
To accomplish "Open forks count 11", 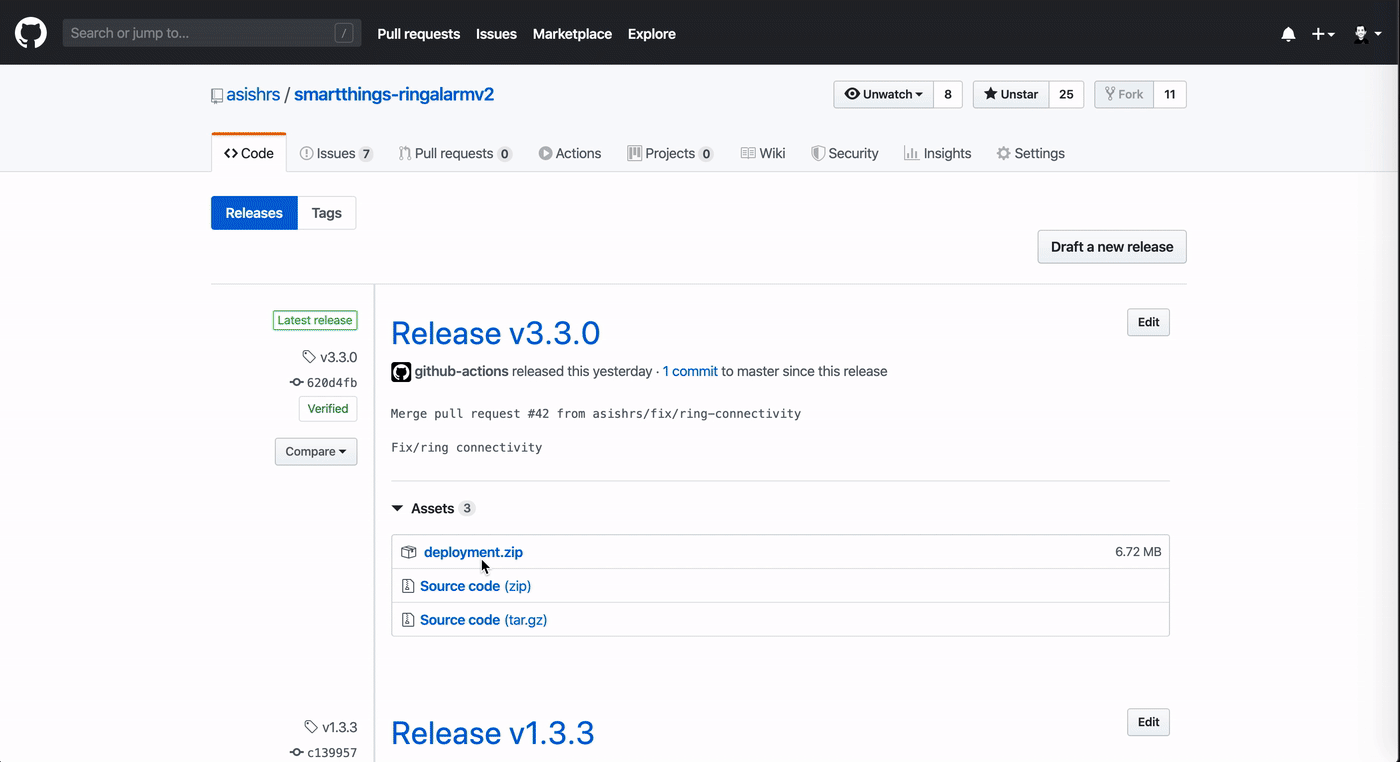I will pos(1170,94).
